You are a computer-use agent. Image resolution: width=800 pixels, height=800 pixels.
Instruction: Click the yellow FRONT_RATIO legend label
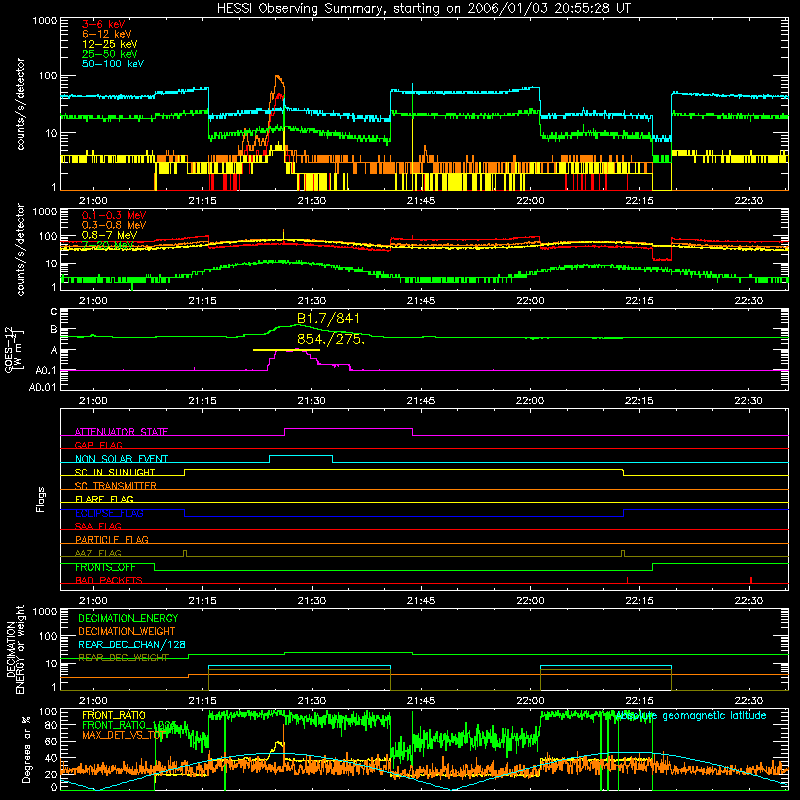pos(114,715)
